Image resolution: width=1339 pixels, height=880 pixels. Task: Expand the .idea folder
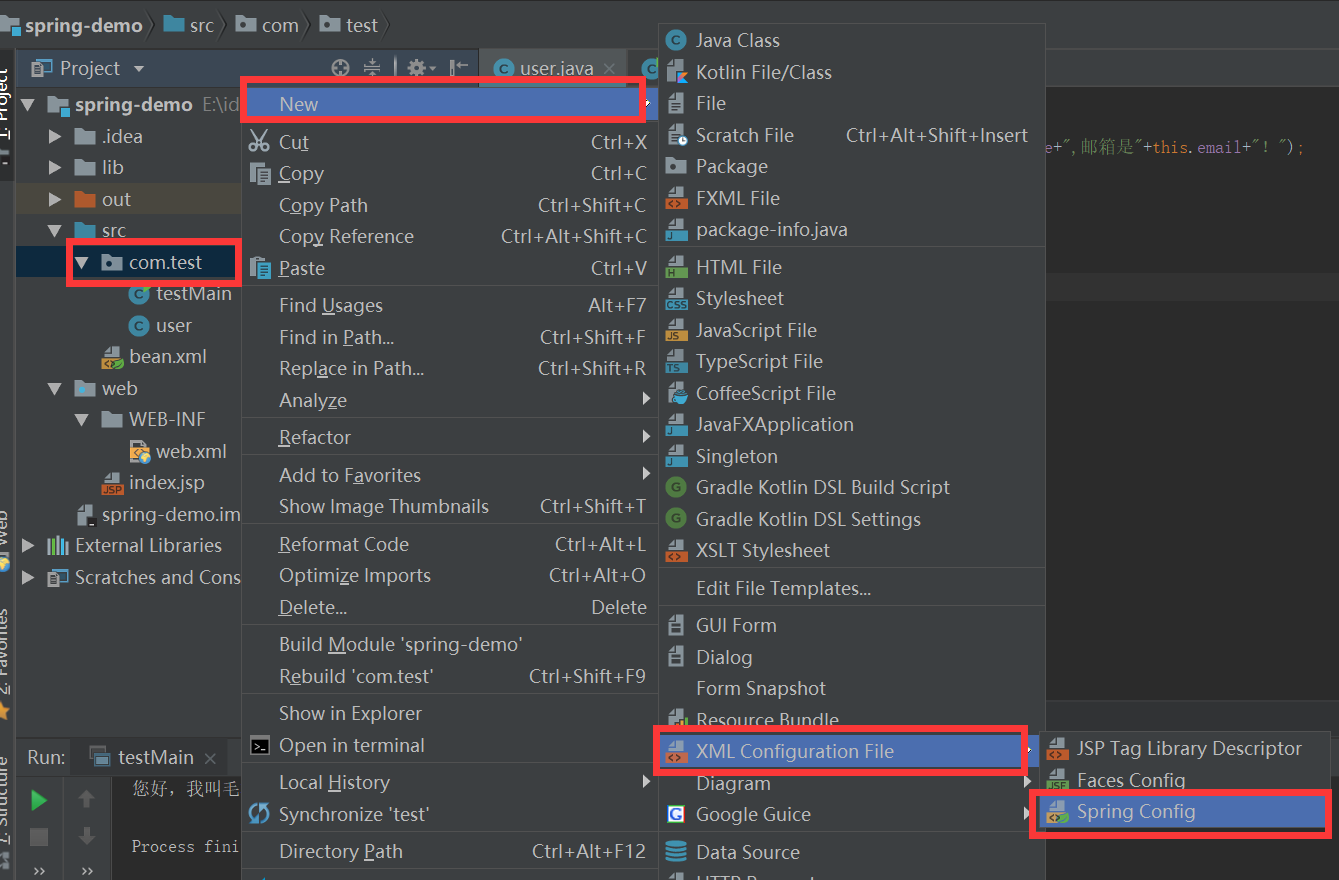[55, 136]
